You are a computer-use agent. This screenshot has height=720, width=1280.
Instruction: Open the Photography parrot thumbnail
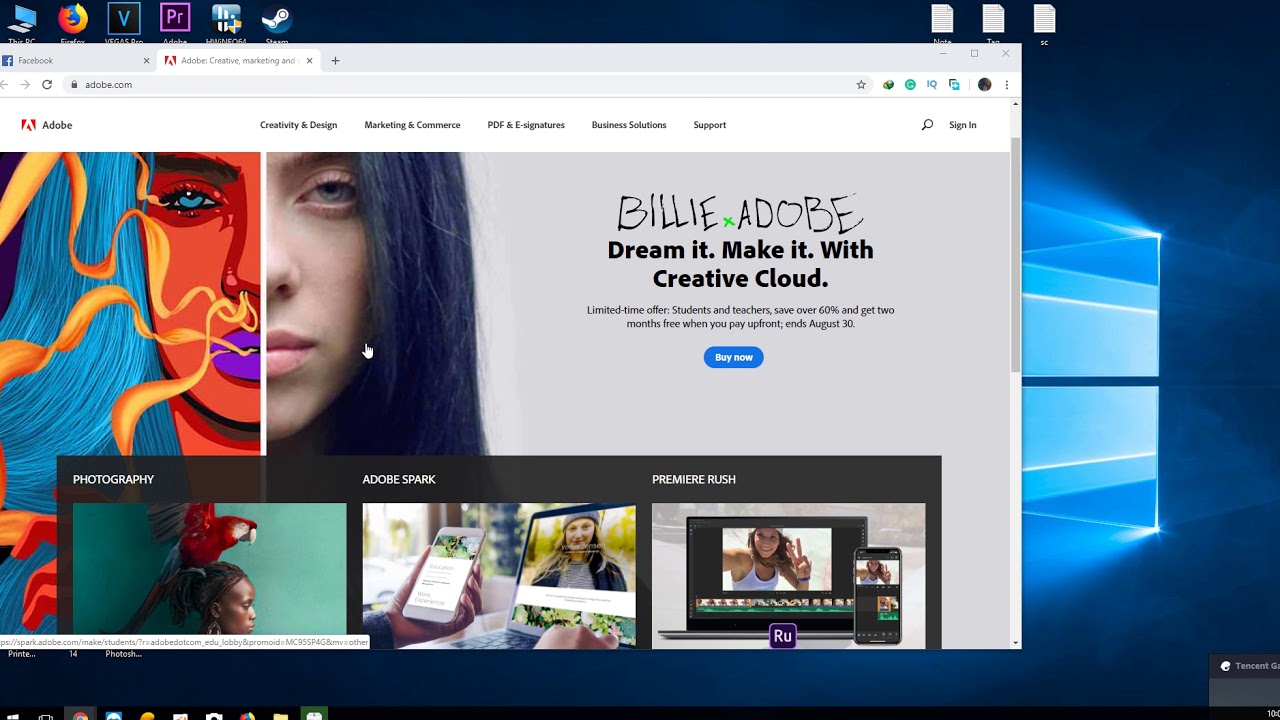[209, 576]
